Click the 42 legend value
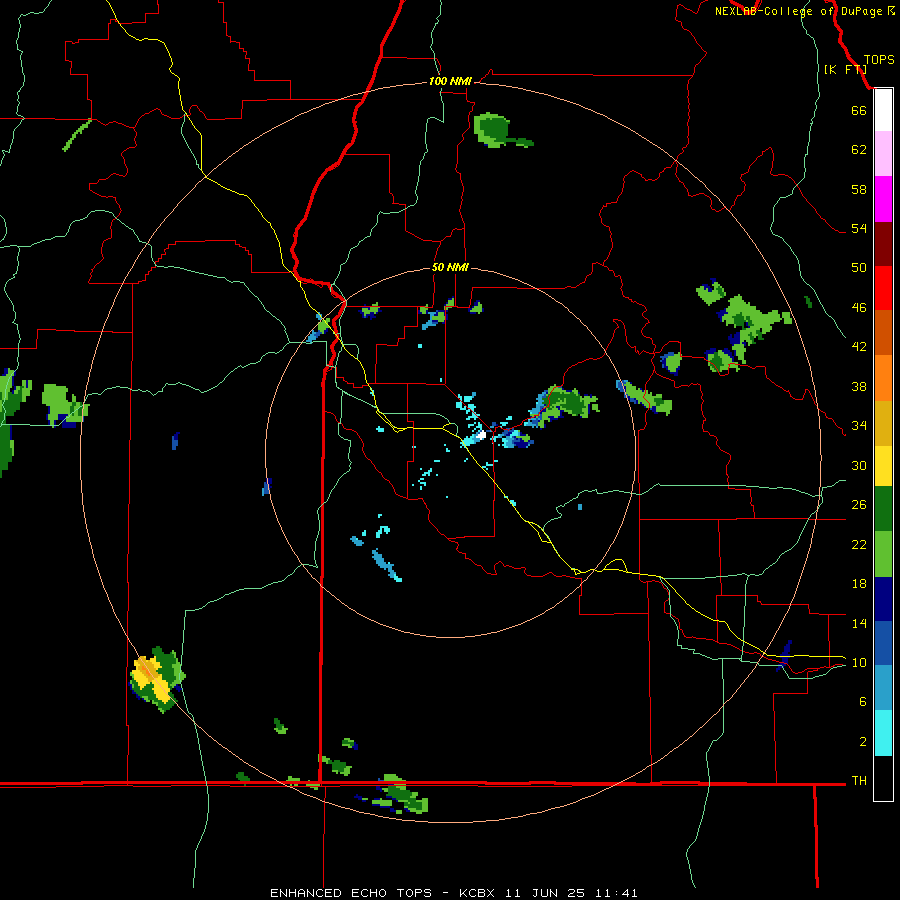 pos(859,347)
